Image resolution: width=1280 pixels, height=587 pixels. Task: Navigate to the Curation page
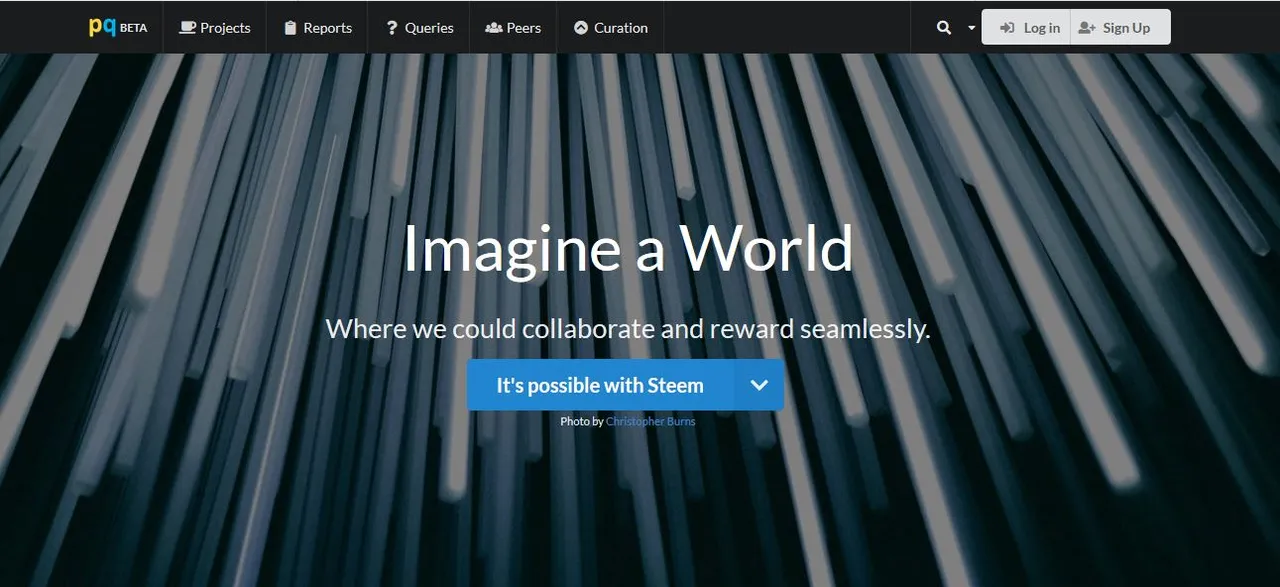point(610,27)
